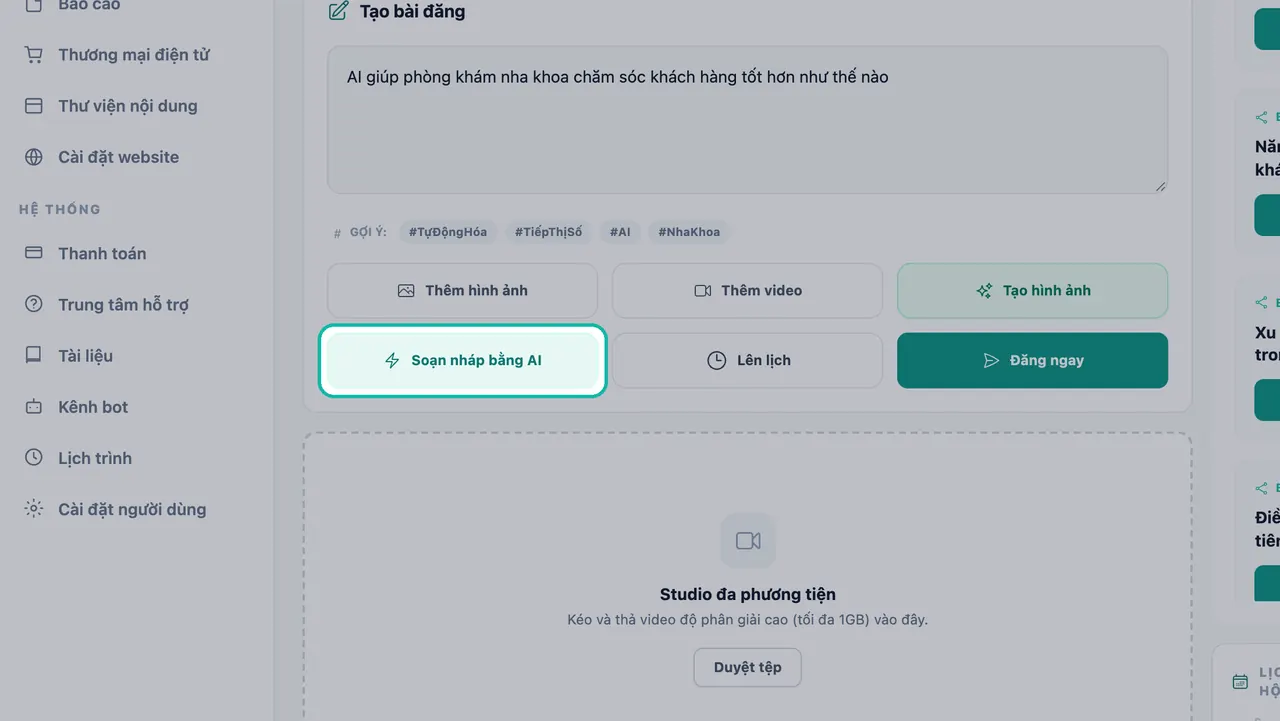
Task: Add the #AI hashtag chip
Action: [x=620, y=232]
